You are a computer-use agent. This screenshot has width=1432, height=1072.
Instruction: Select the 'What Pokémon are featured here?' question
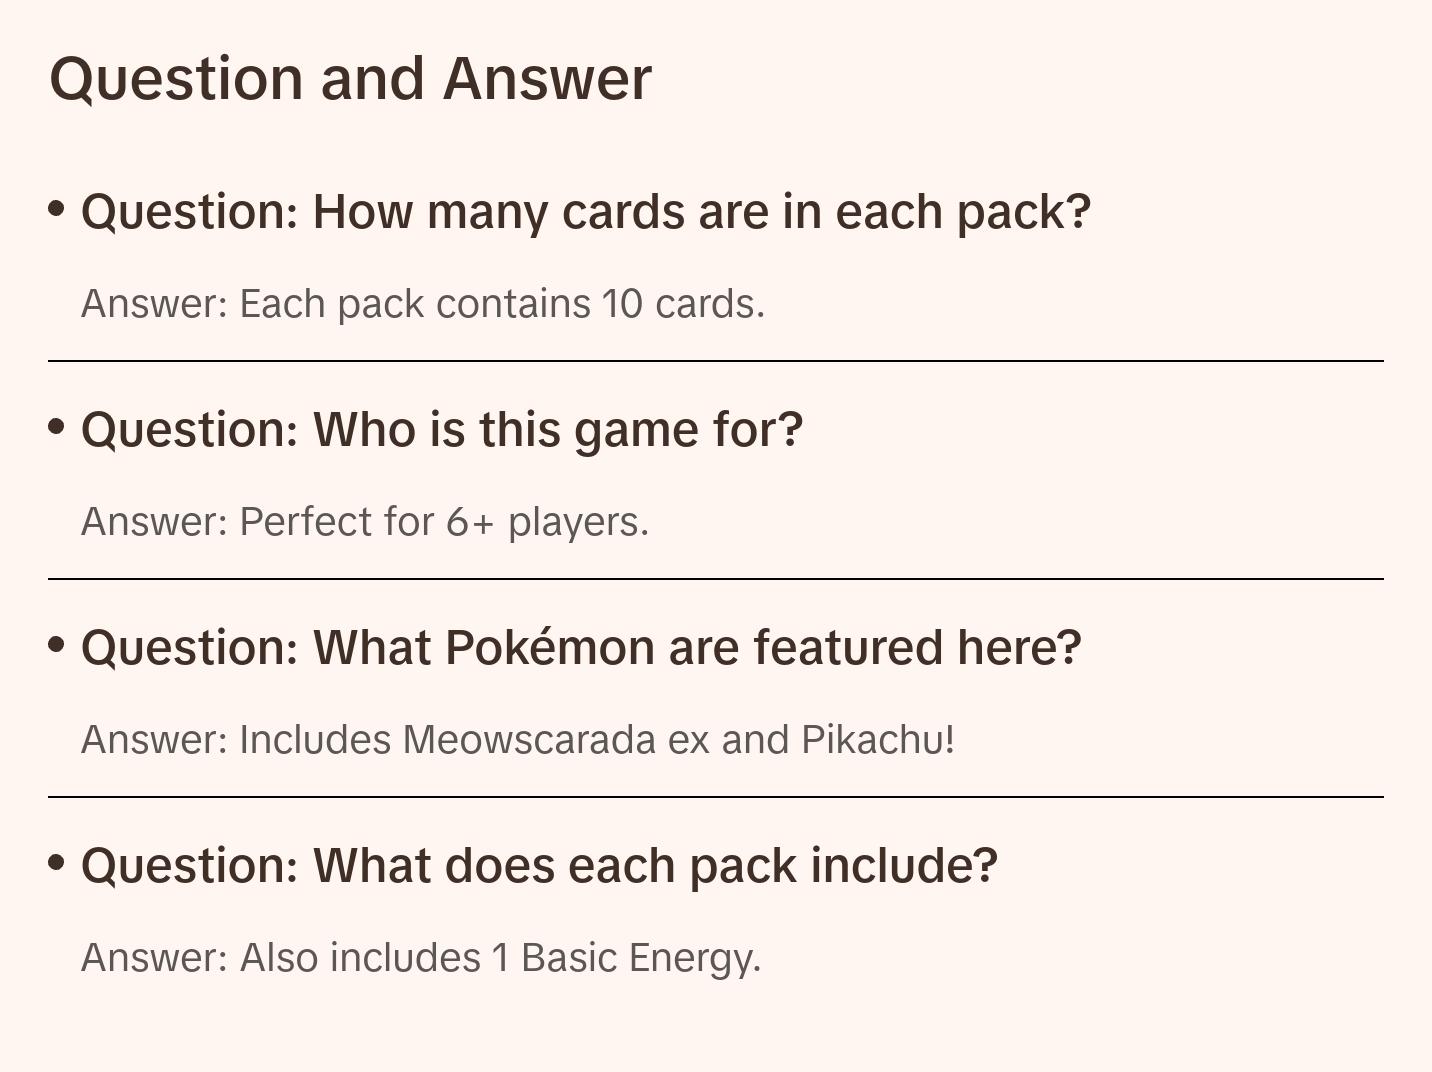coord(581,648)
